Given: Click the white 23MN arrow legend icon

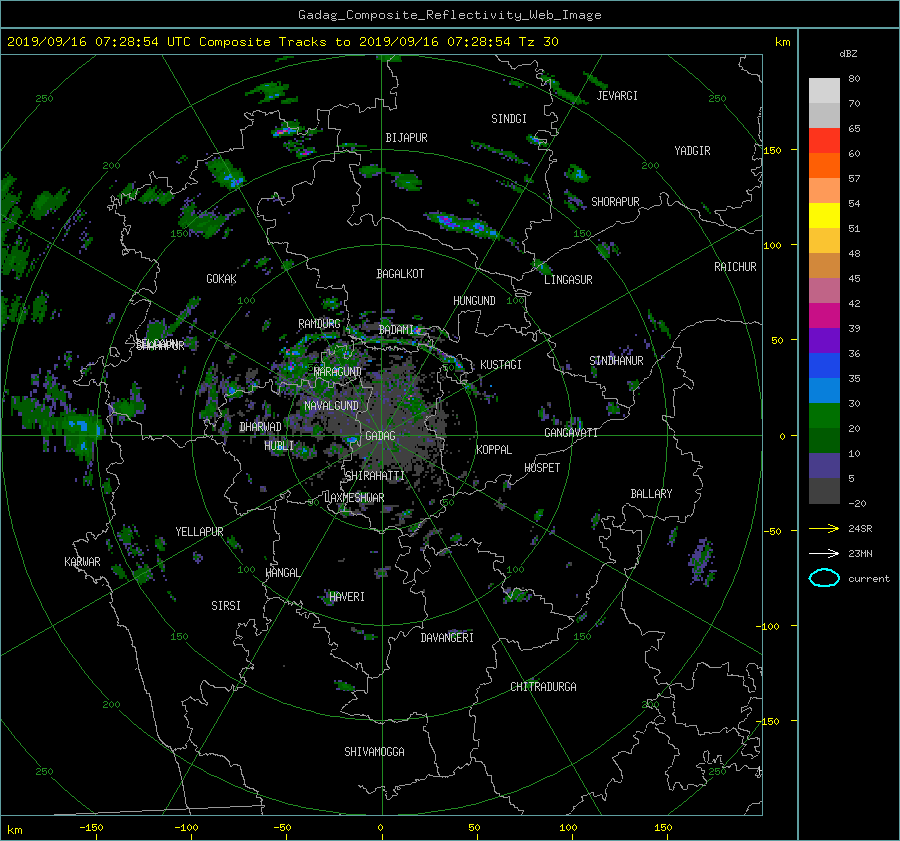Looking at the screenshot, I should tap(824, 553).
